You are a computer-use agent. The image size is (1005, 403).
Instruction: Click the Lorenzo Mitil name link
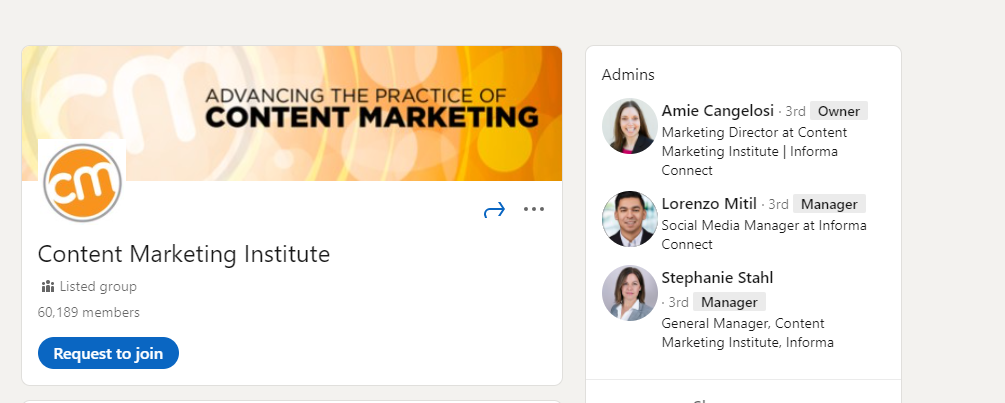(x=709, y=204)
